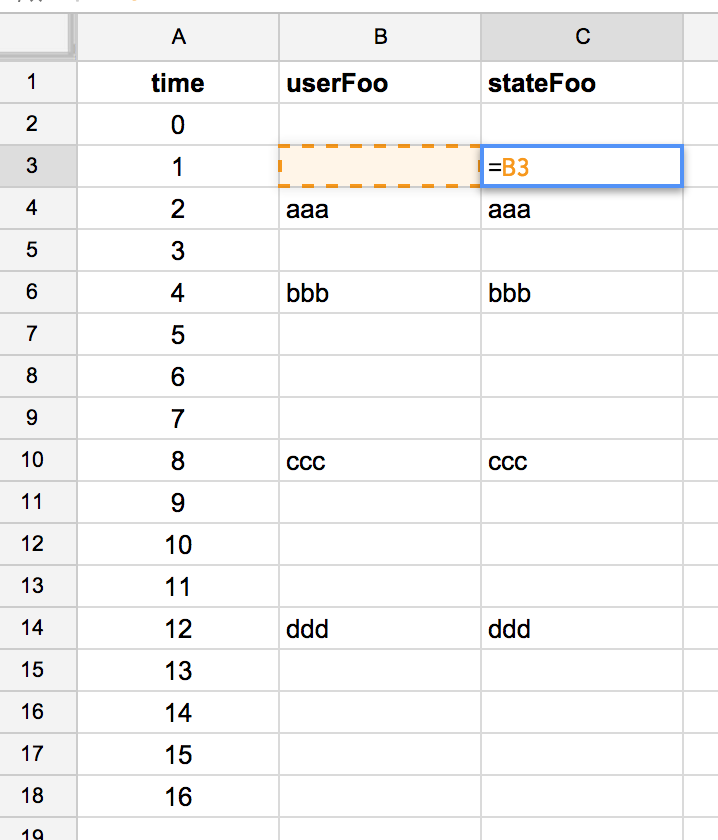Image resolution: width=718 pixels, height=840 pixels.
Task: Select the dashed-border cell B3
Action: [x=380, y=166]
